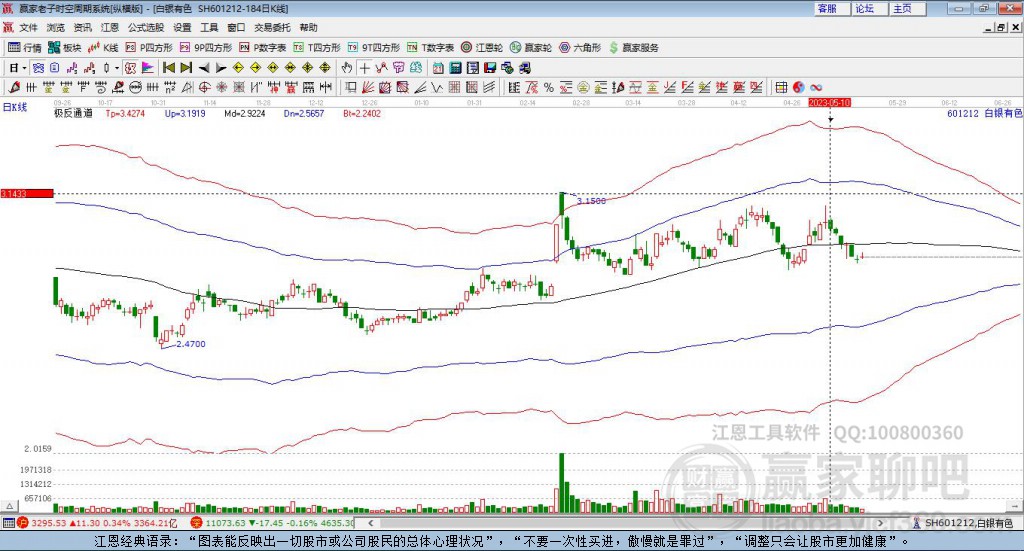Click the status bar table icon

click(x=8, y=523)
